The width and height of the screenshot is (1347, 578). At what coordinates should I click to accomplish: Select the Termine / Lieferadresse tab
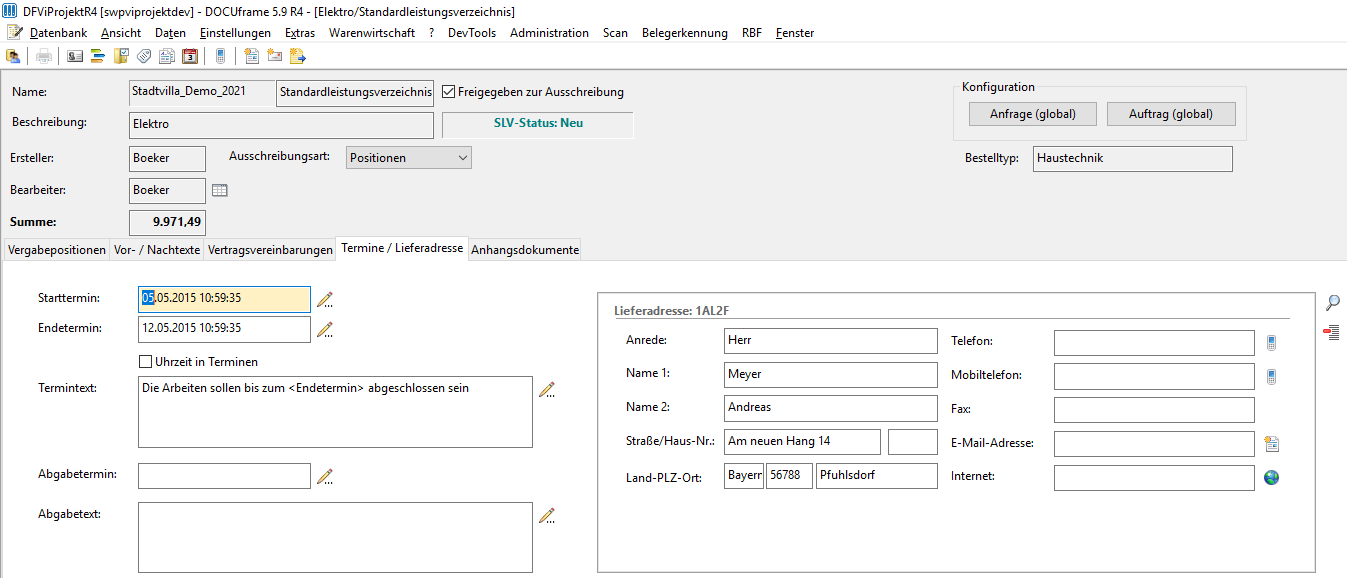point(402,248)
